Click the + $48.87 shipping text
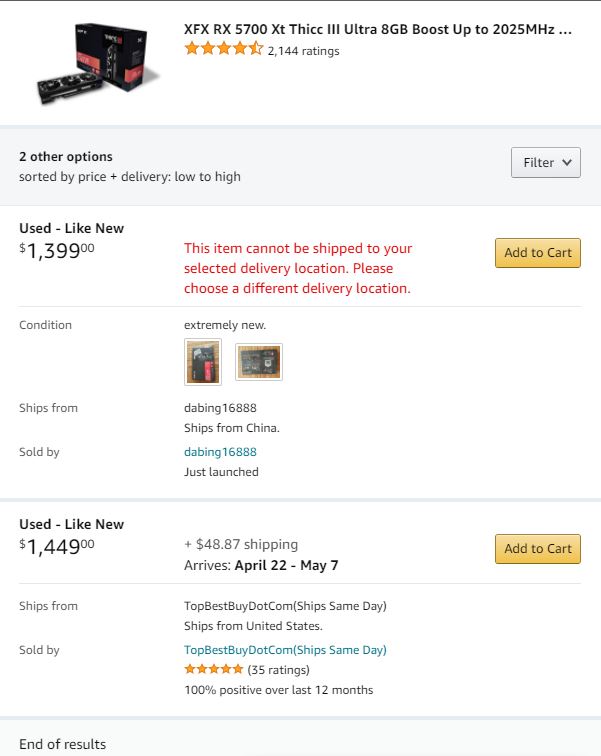This screenshot has height=756, width=601. click(x=241, y=545)
